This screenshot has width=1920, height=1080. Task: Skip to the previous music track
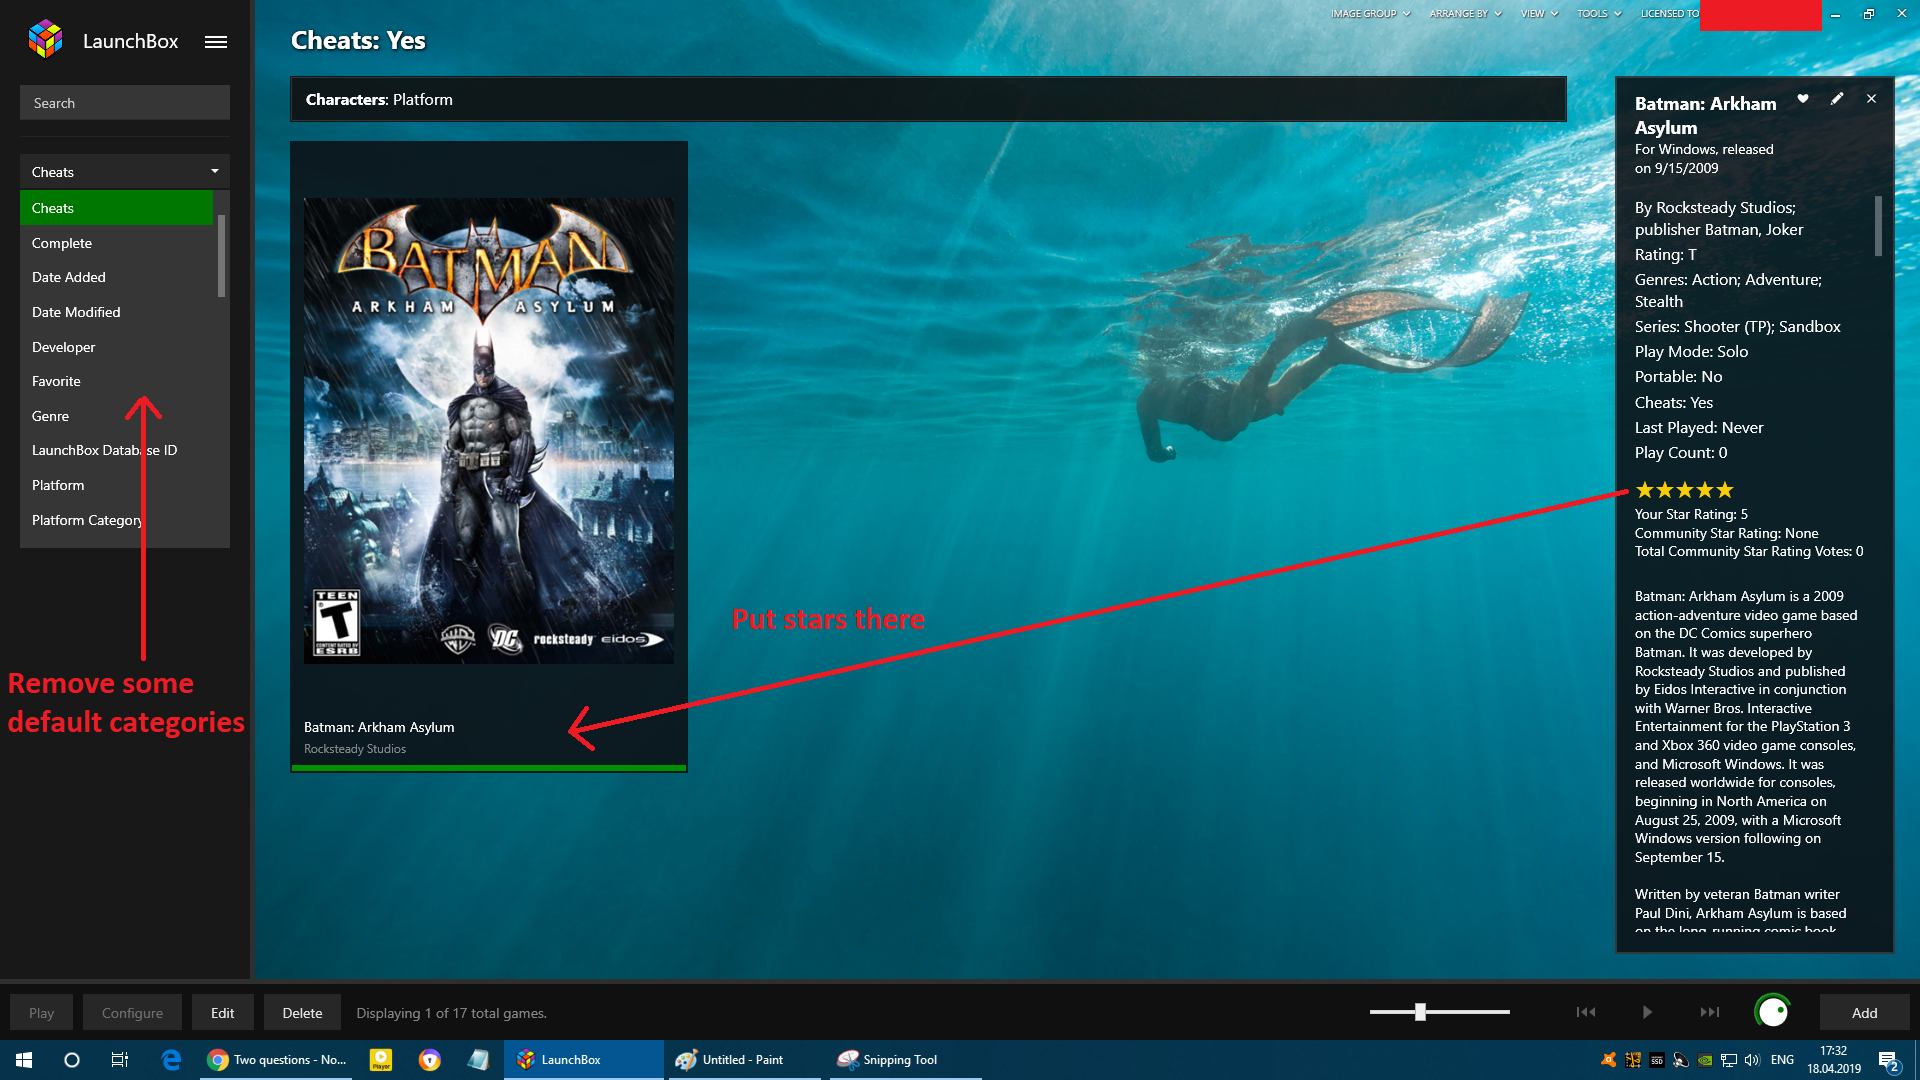click(1586, 1012)
